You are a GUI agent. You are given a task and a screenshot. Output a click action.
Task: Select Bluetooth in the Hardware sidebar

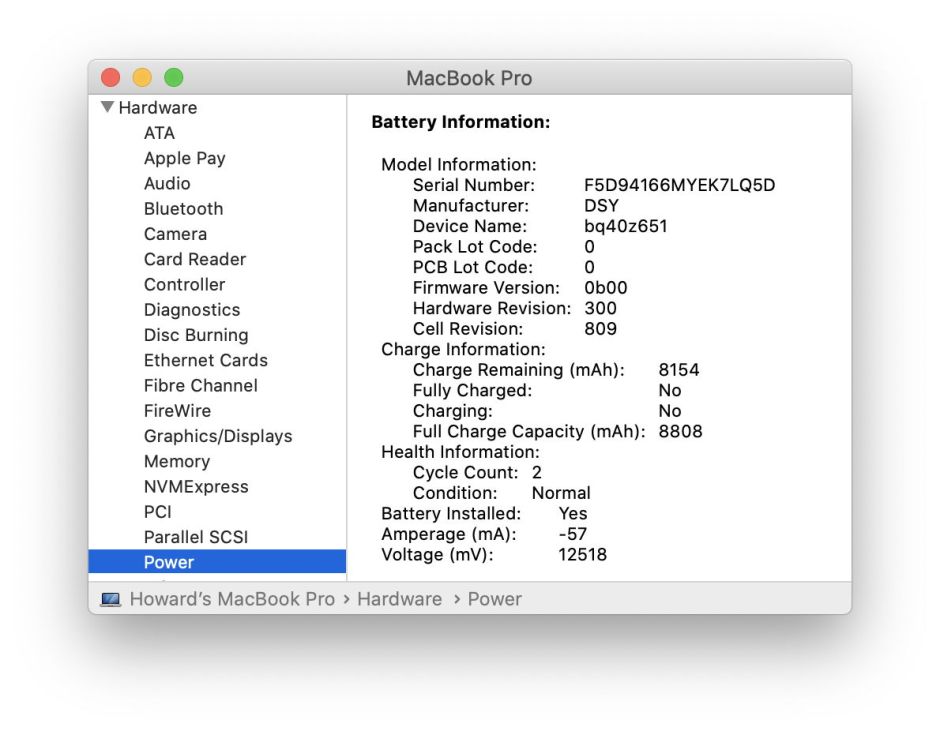click(x=183, y=208)
